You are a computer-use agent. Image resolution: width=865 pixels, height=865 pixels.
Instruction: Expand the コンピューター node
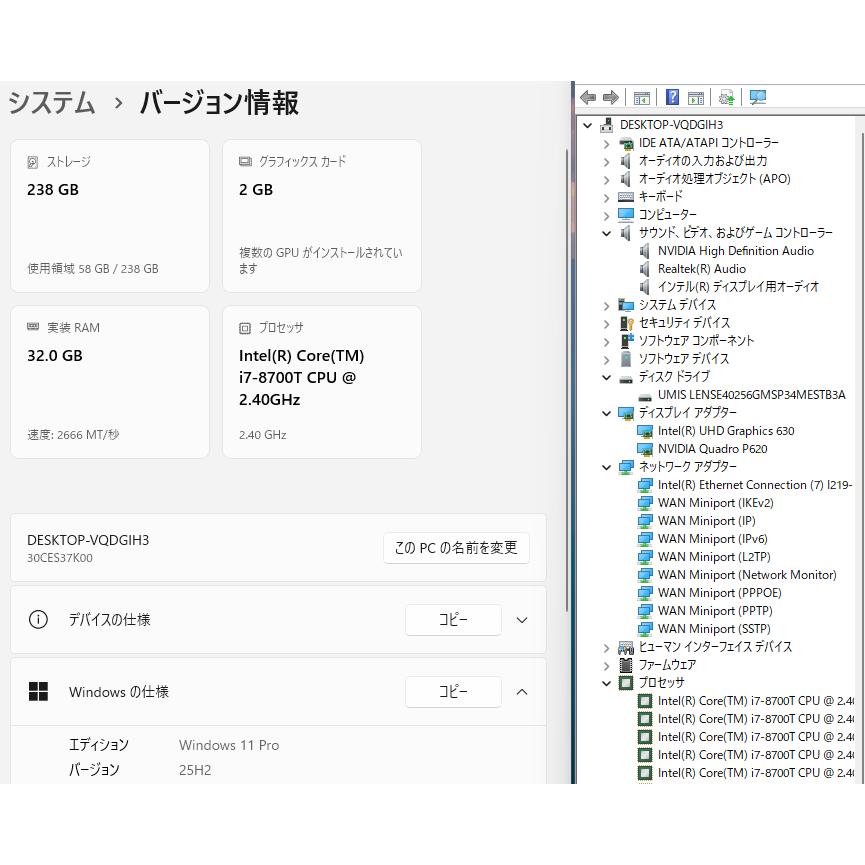pyautogui.click(x=607, y=216)
